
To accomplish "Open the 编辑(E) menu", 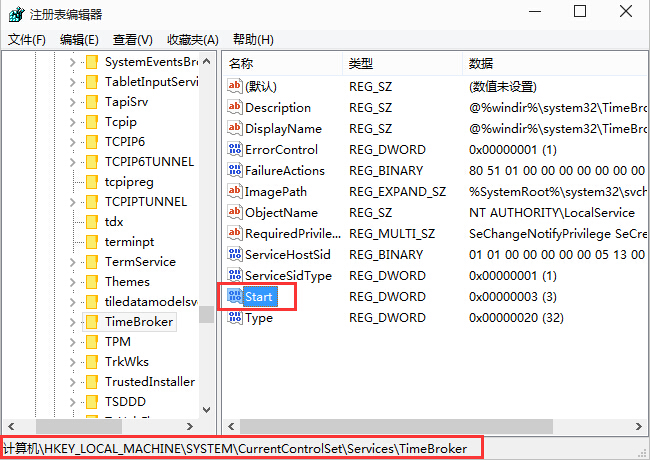I will coord(79,40).
